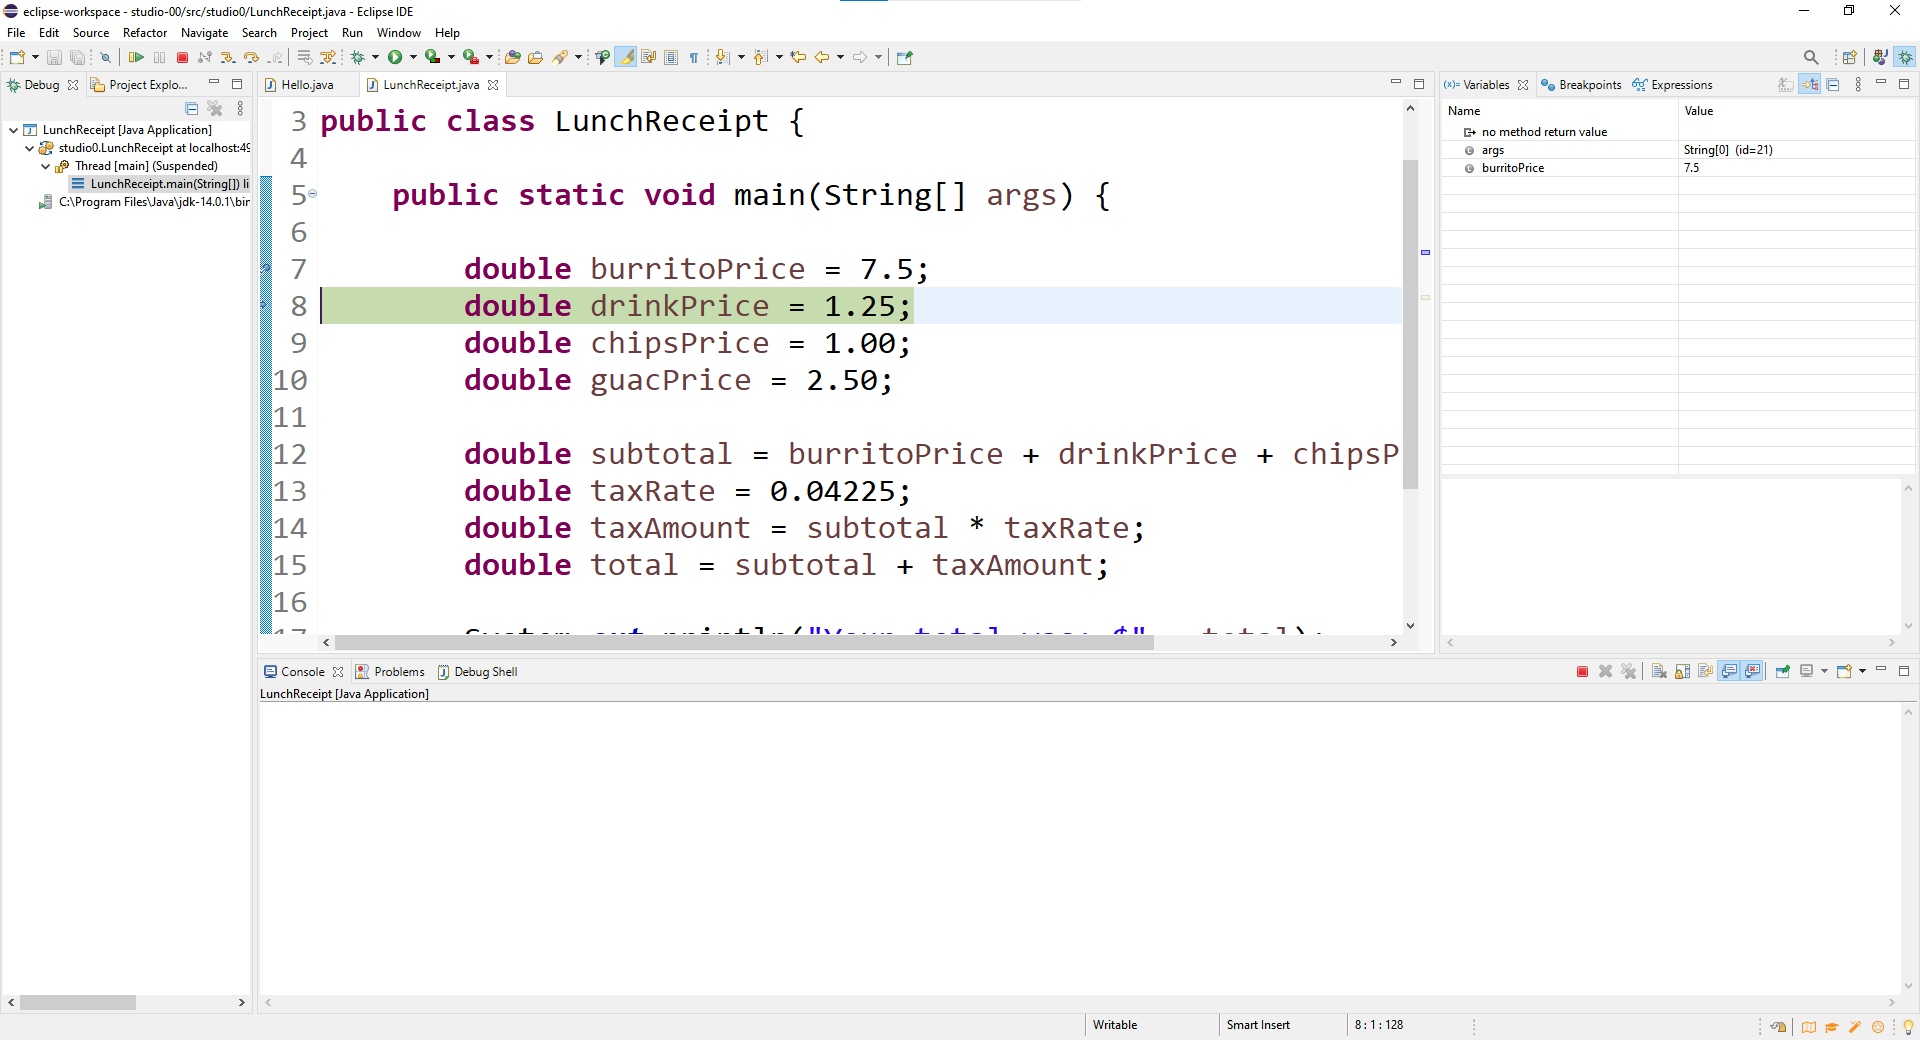The height and width of the screenshot is (1040, 1920).
Task: Click the Back navigation arrow
Action: pyautogui.click(x=822, y=57)
